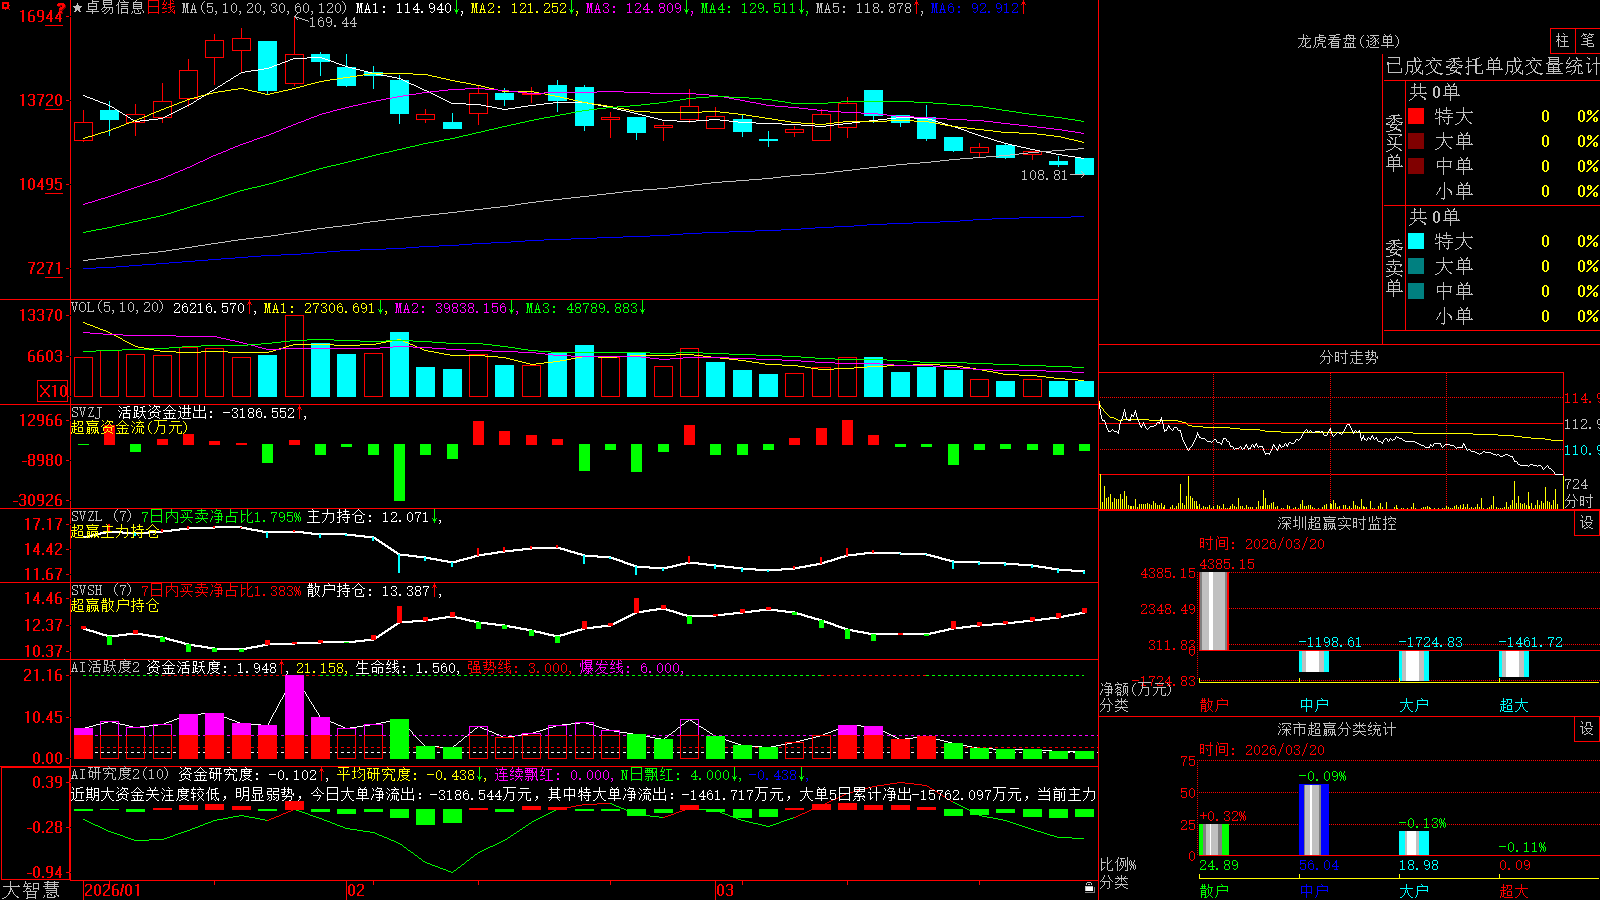Click the 资金活跃度: 1.948 value
The height and width of the screenshot is (900, 1600).
tap(212, 668)
